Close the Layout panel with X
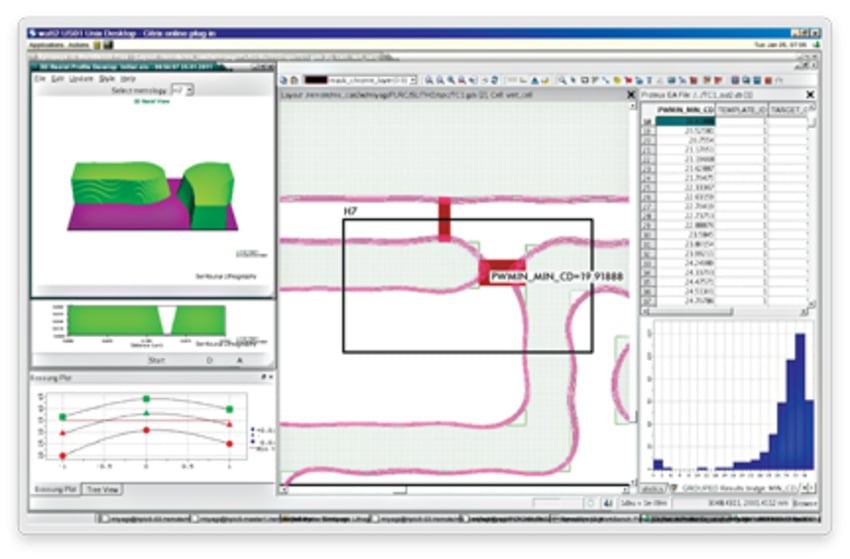 coord(630,94)
